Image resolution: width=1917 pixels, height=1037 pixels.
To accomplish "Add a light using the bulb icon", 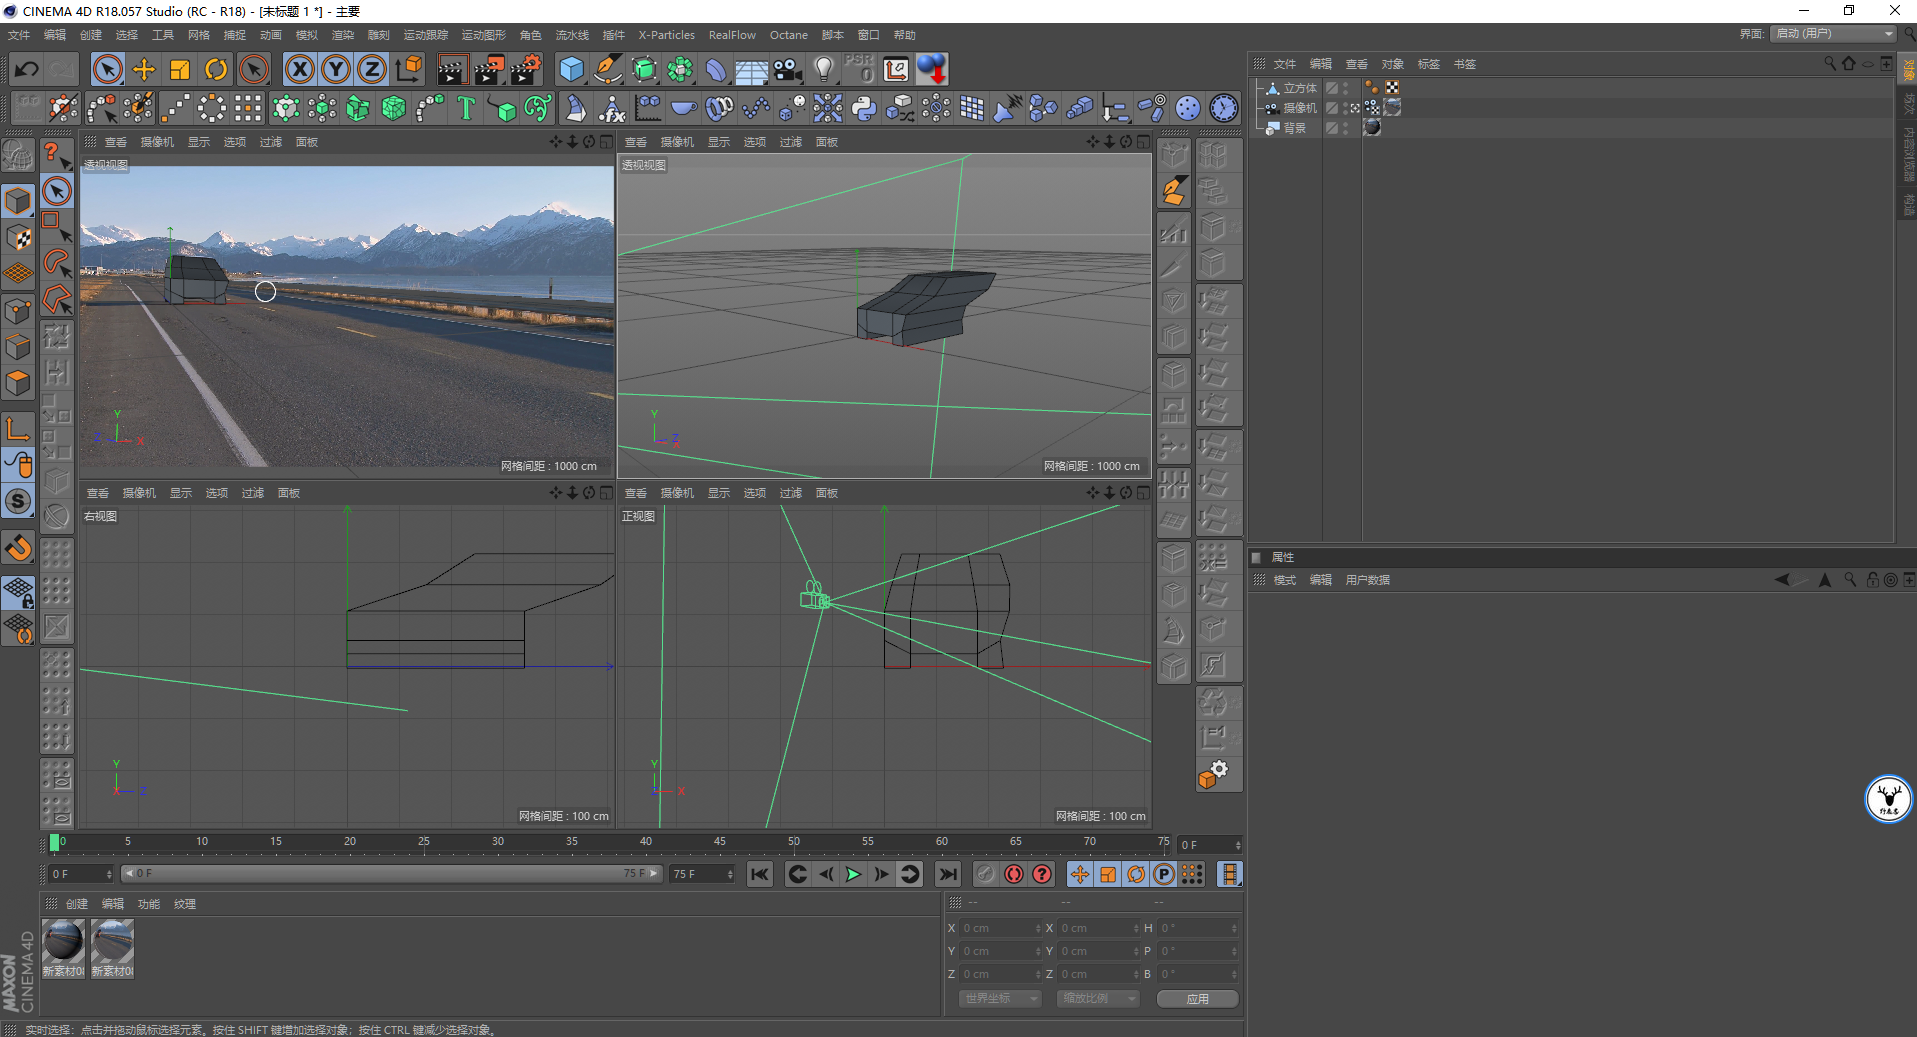I will (823, 69).
